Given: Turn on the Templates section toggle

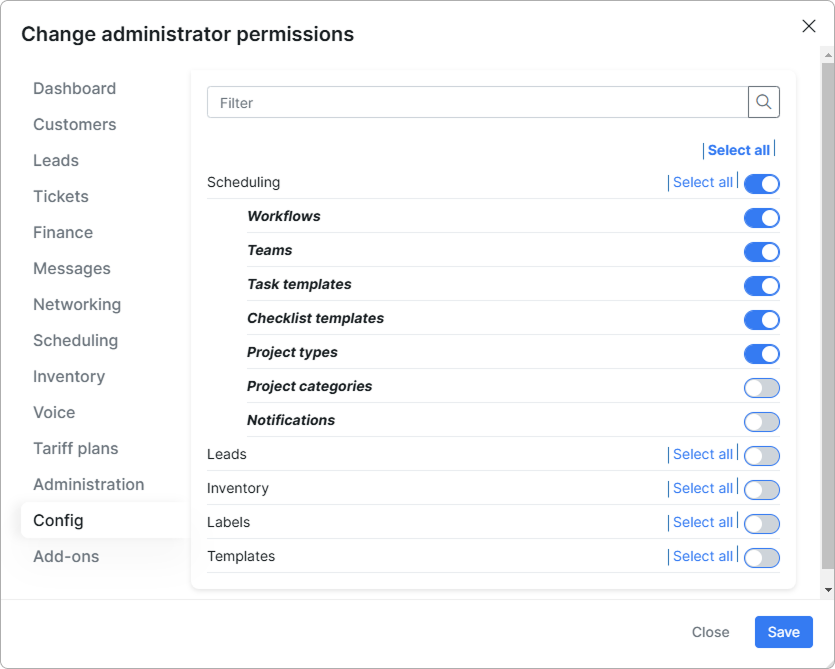Looking at the screenshot, I should click(762, 558).
